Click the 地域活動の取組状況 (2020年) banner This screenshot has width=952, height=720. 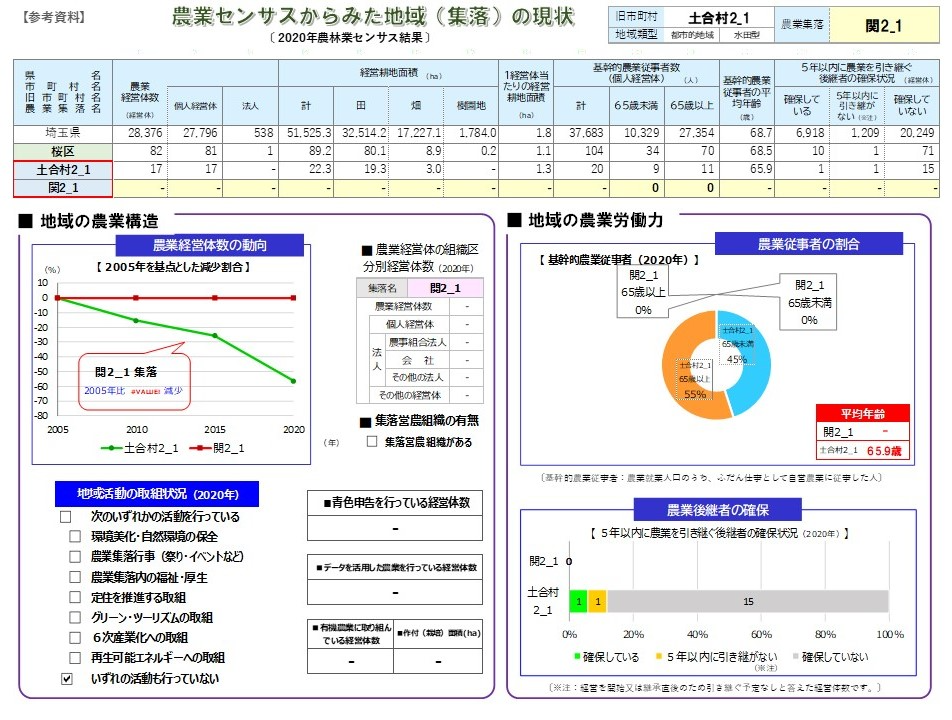pos(157,494)
